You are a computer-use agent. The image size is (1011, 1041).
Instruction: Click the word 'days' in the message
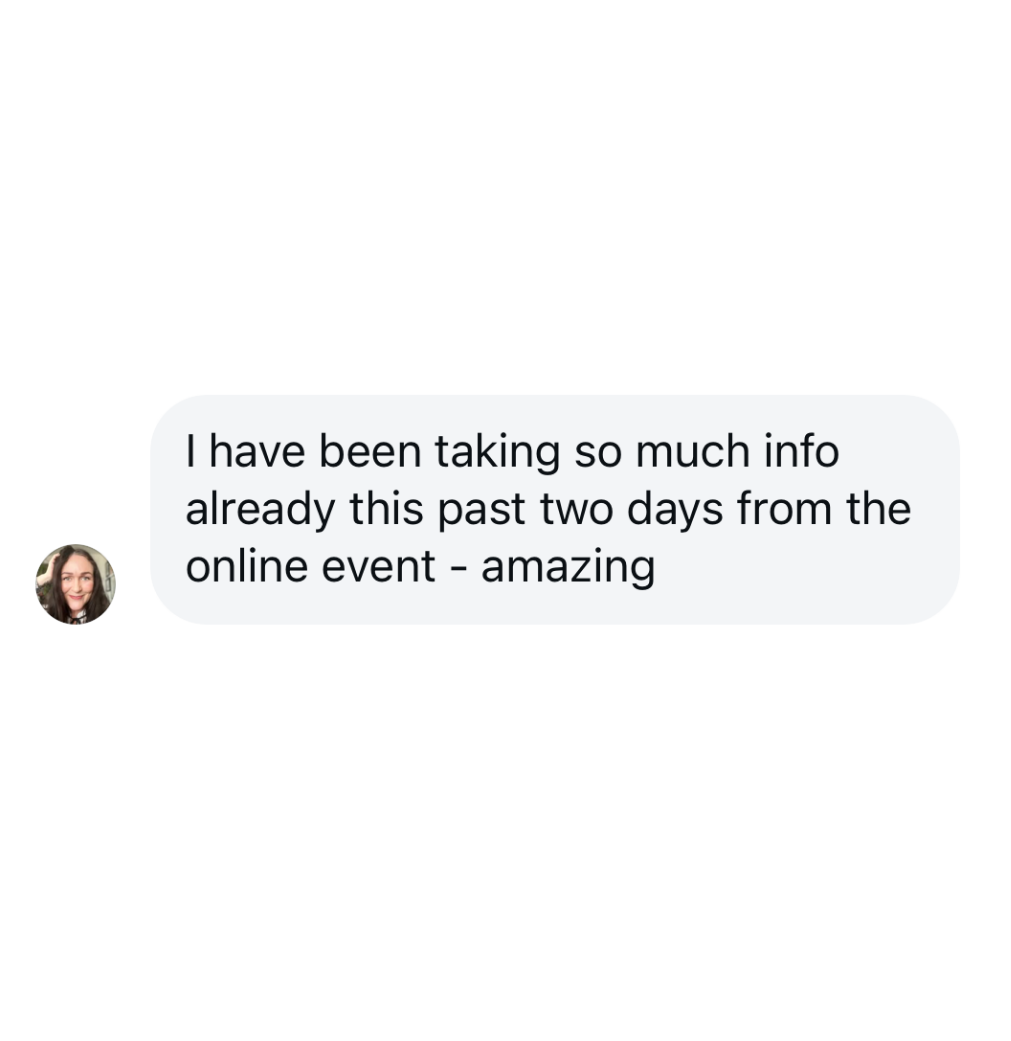[674, 511]
